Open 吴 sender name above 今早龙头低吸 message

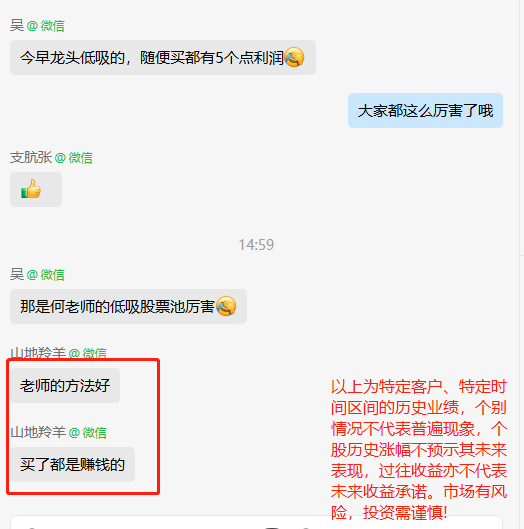click(17, 26)
